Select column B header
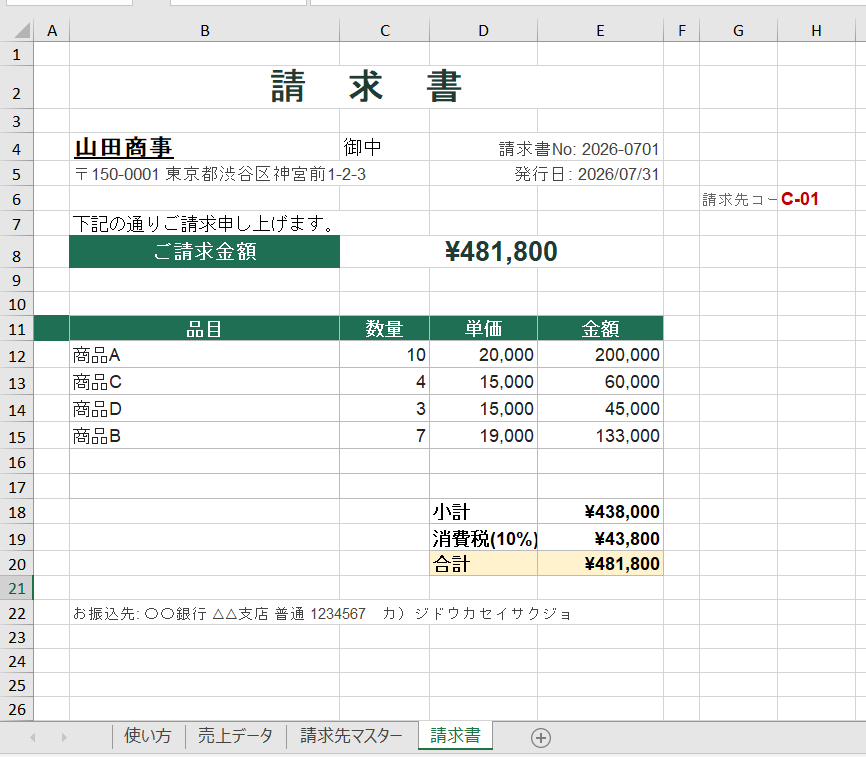Screen dimensions: 866x757 tap(204, 31)
